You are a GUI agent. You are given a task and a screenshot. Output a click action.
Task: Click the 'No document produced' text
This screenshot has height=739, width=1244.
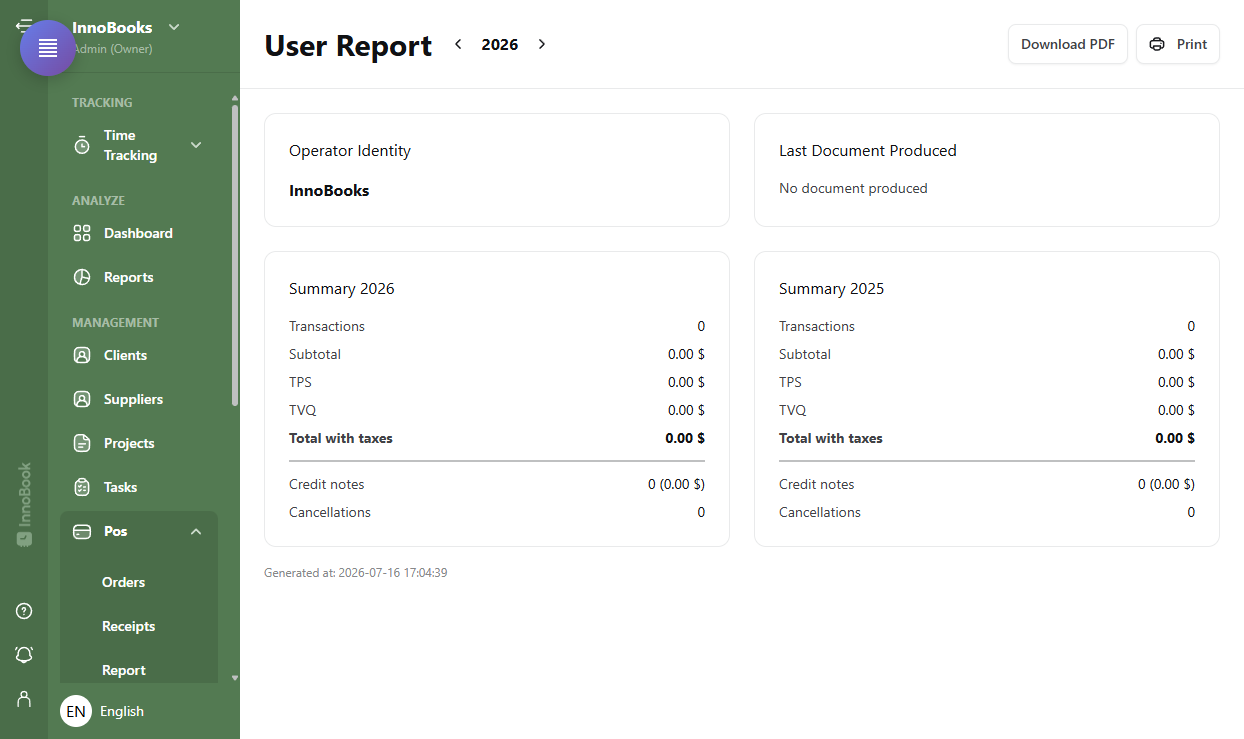coord(853,188)
